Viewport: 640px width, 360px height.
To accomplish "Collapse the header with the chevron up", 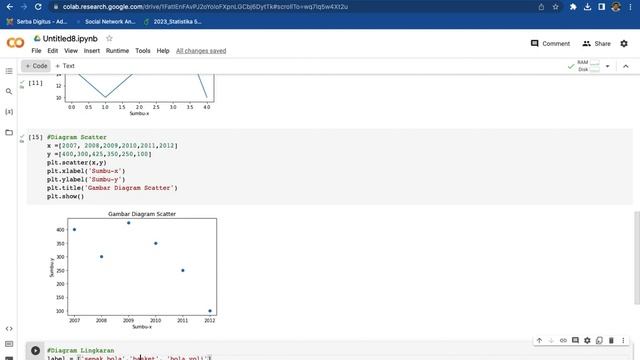I will tap(626, 66).
